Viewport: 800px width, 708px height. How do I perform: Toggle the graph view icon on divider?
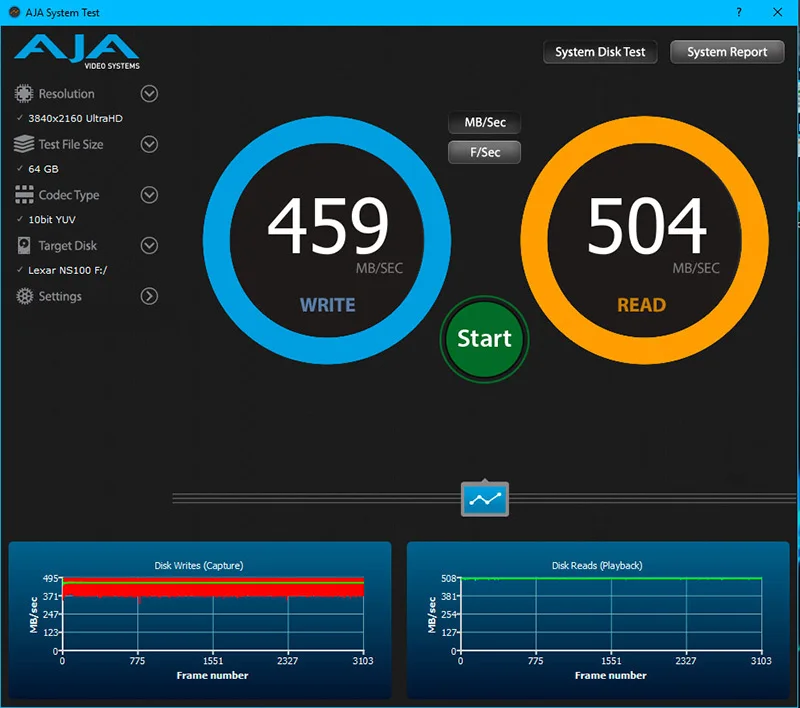tap(485, 499)
